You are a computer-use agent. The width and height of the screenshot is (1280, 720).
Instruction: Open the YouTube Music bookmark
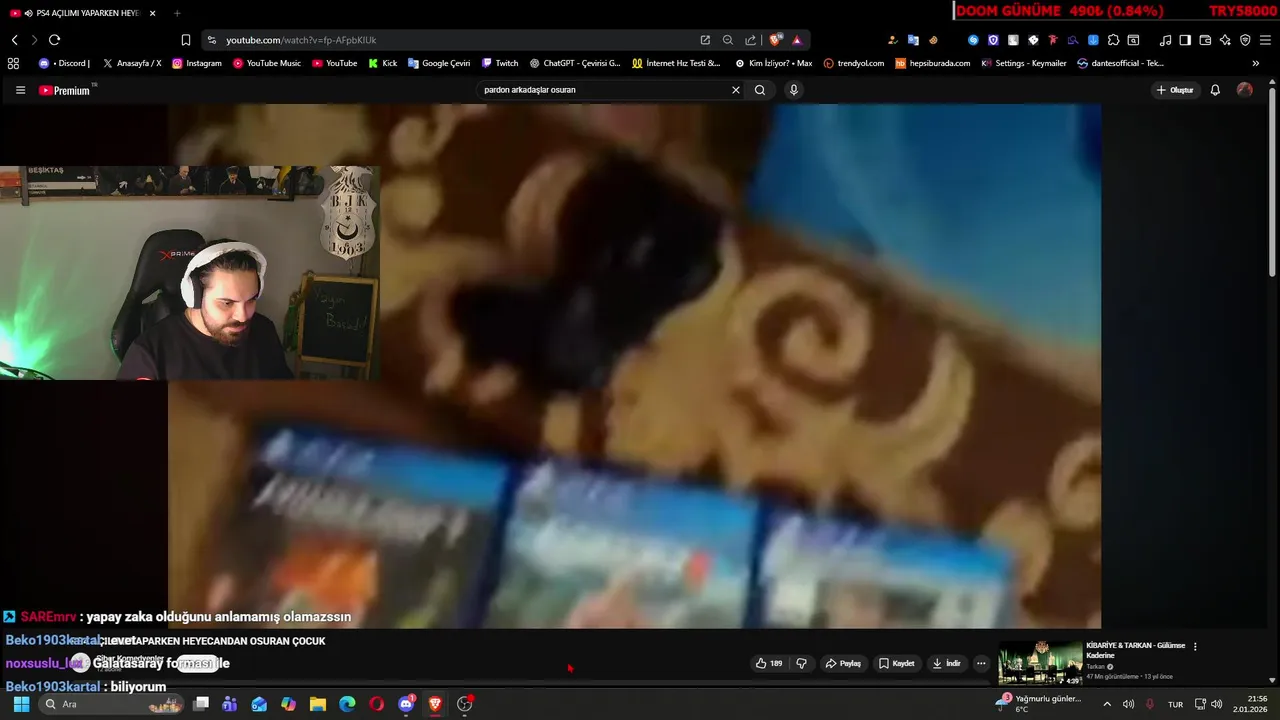267,63
